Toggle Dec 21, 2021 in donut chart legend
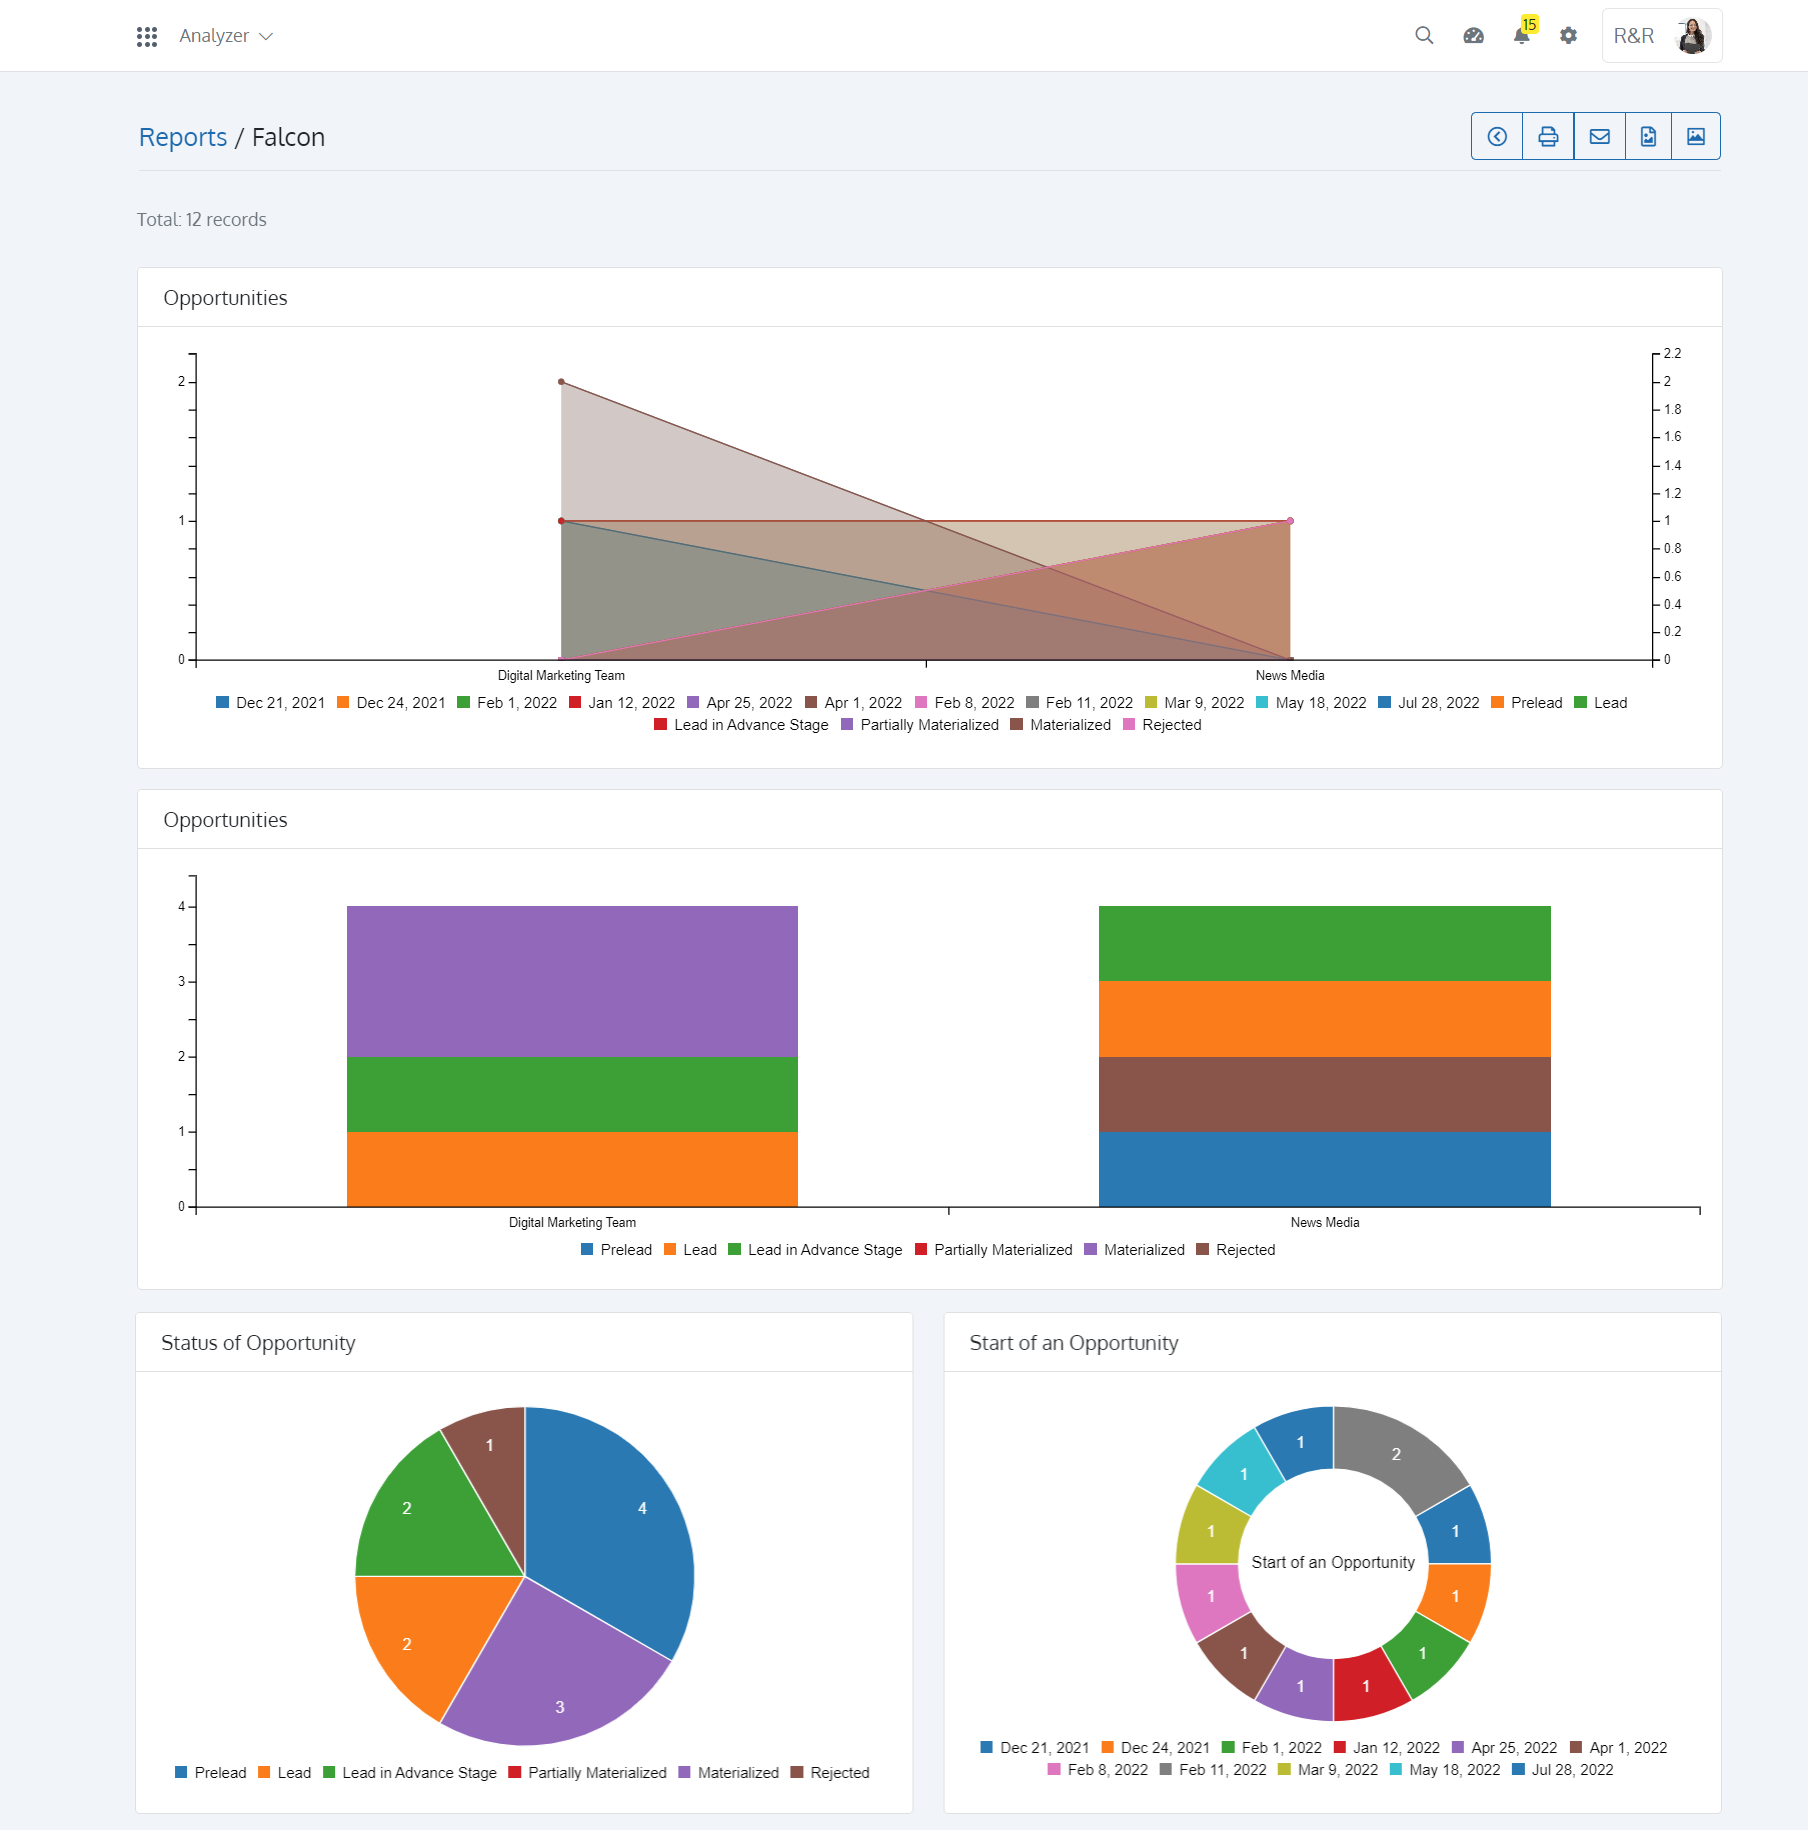1808x1830 pixels. click(1035, 1748)
